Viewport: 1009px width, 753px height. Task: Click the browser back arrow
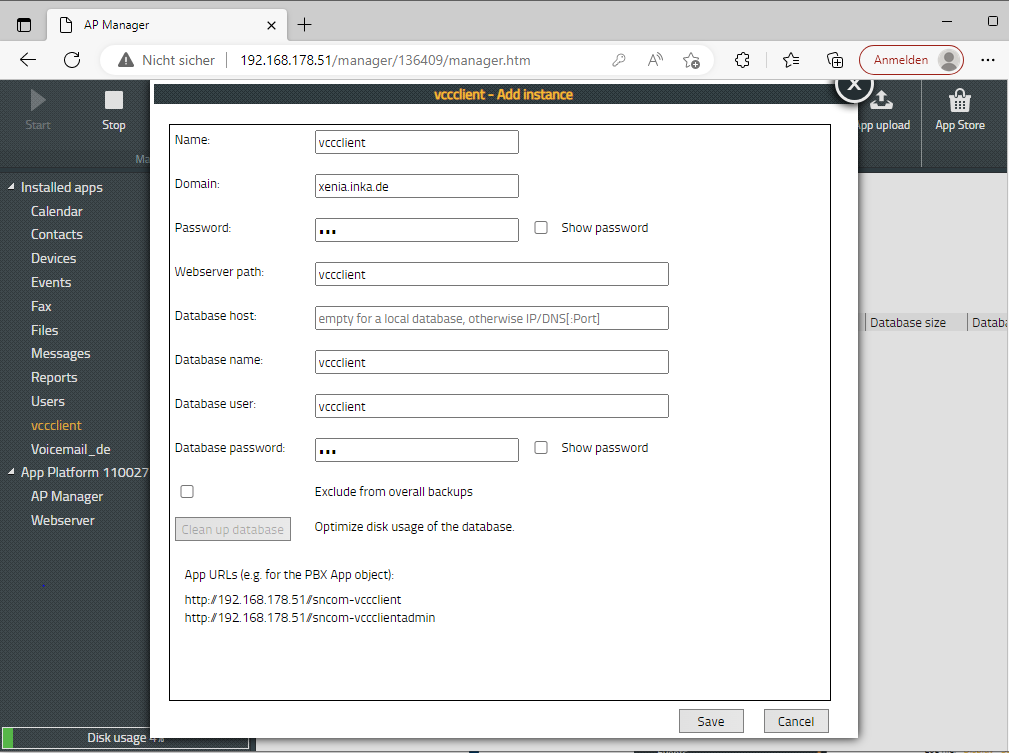click(28, 60)
